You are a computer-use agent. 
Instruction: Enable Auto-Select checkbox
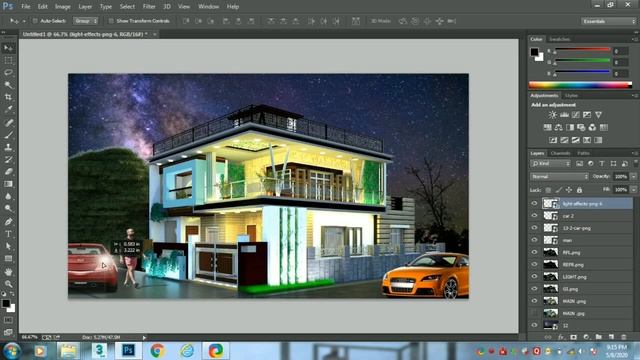(x=35, y=21)
